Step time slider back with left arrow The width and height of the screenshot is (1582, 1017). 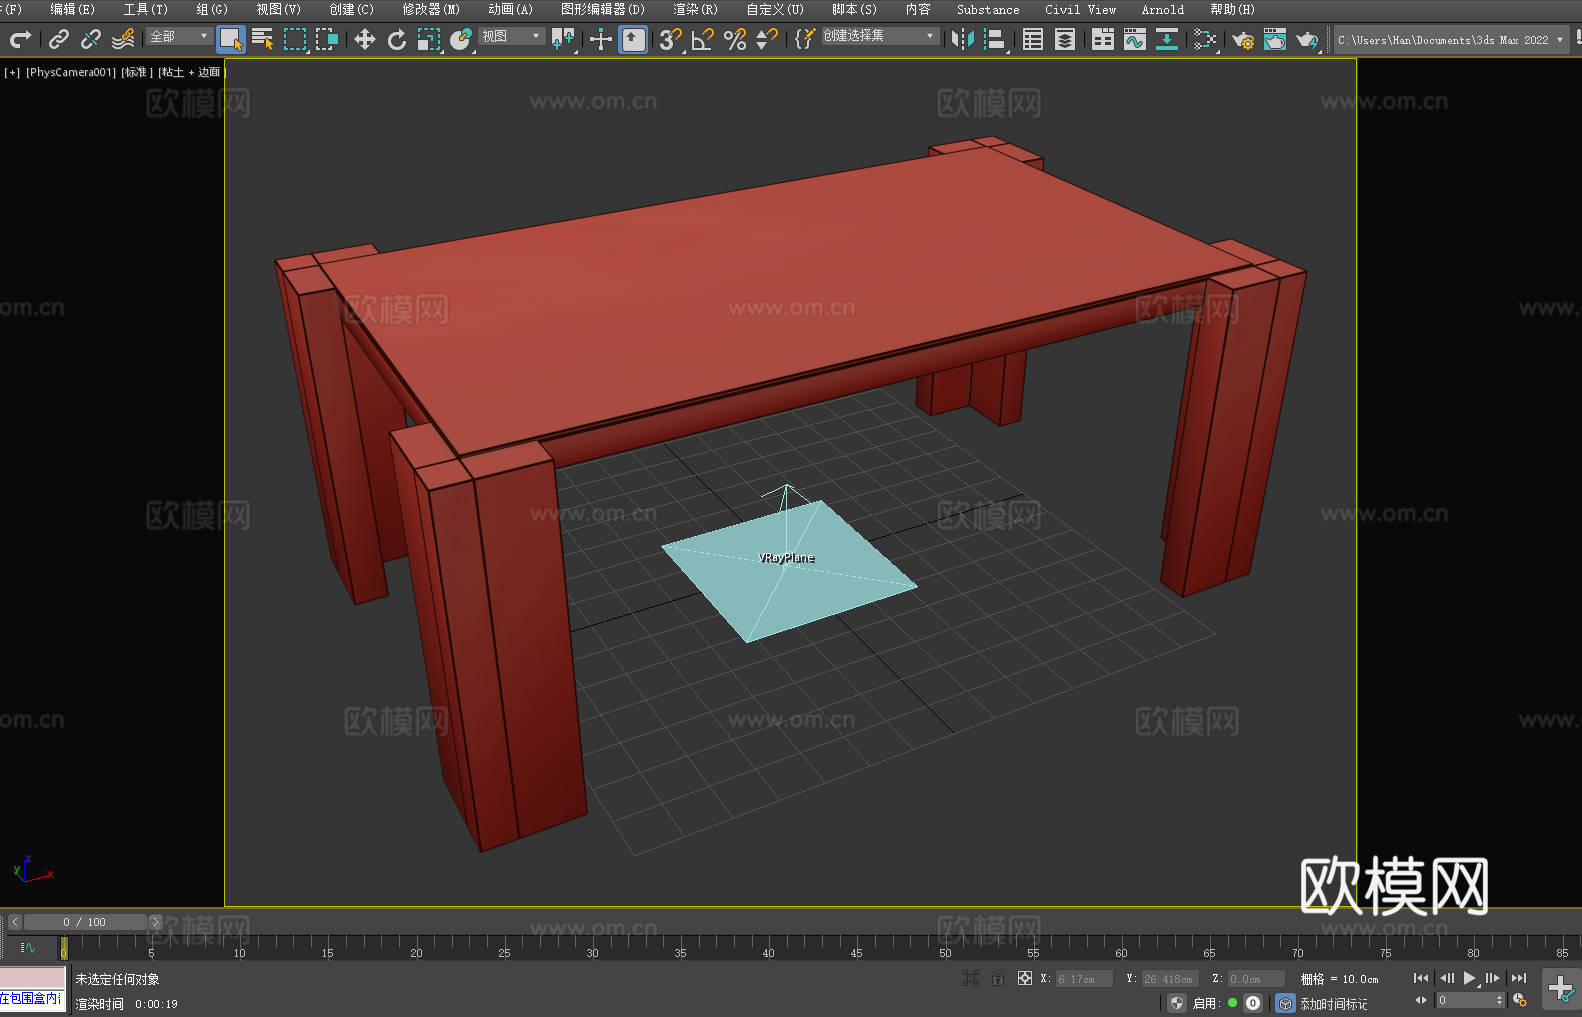click(x=15, y=922)
